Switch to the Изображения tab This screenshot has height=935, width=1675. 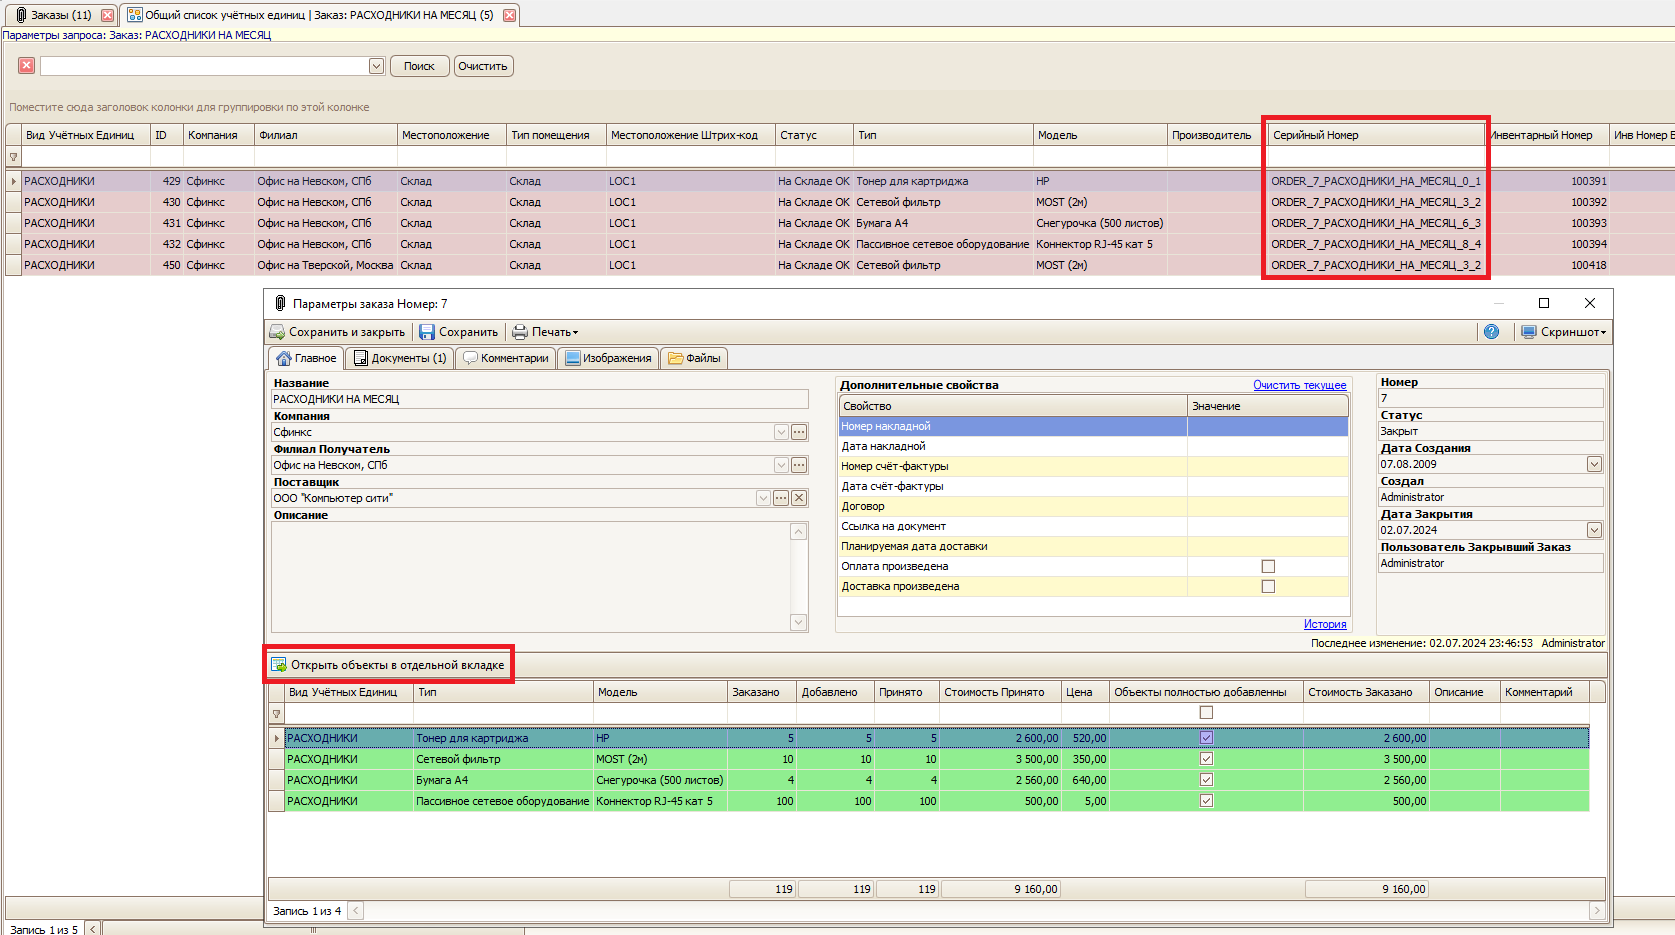coord(608,358)
